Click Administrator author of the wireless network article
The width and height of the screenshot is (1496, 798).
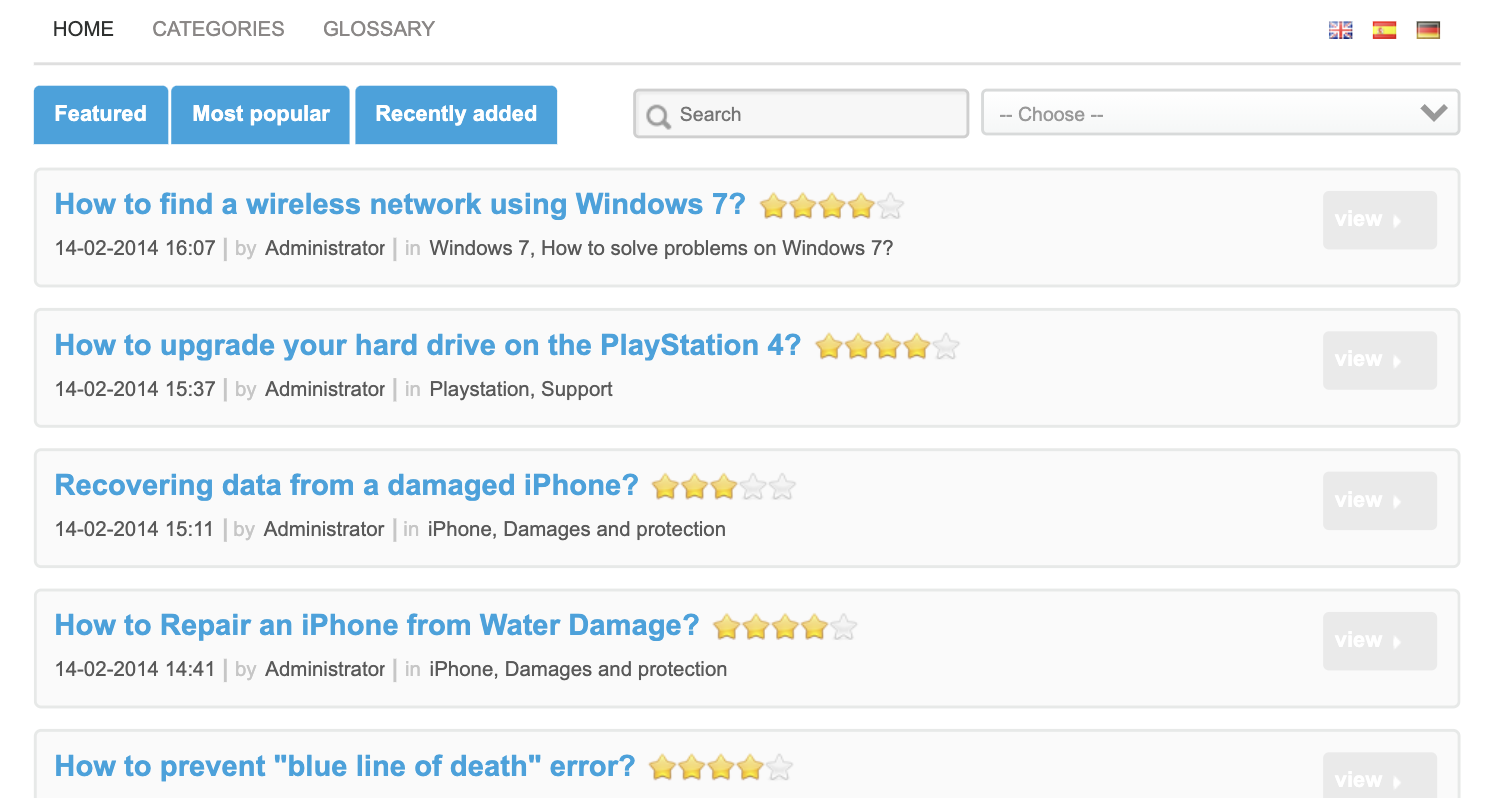(325, 248)
